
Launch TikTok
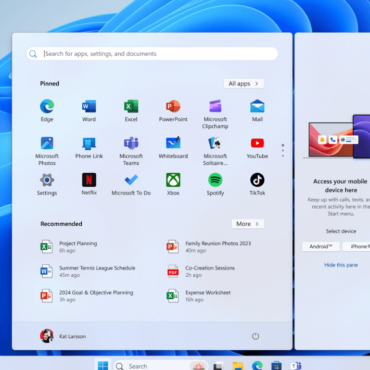[x=257, y=184]
